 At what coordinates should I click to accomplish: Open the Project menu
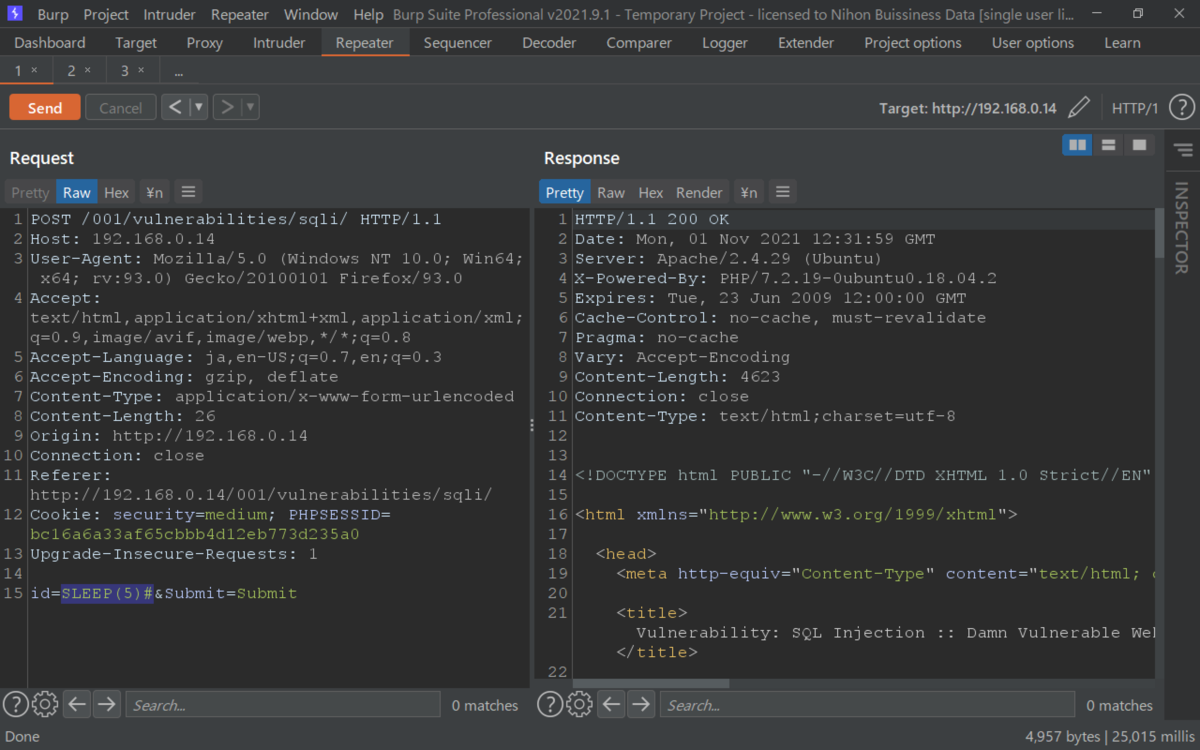click(x=106, y=15)
